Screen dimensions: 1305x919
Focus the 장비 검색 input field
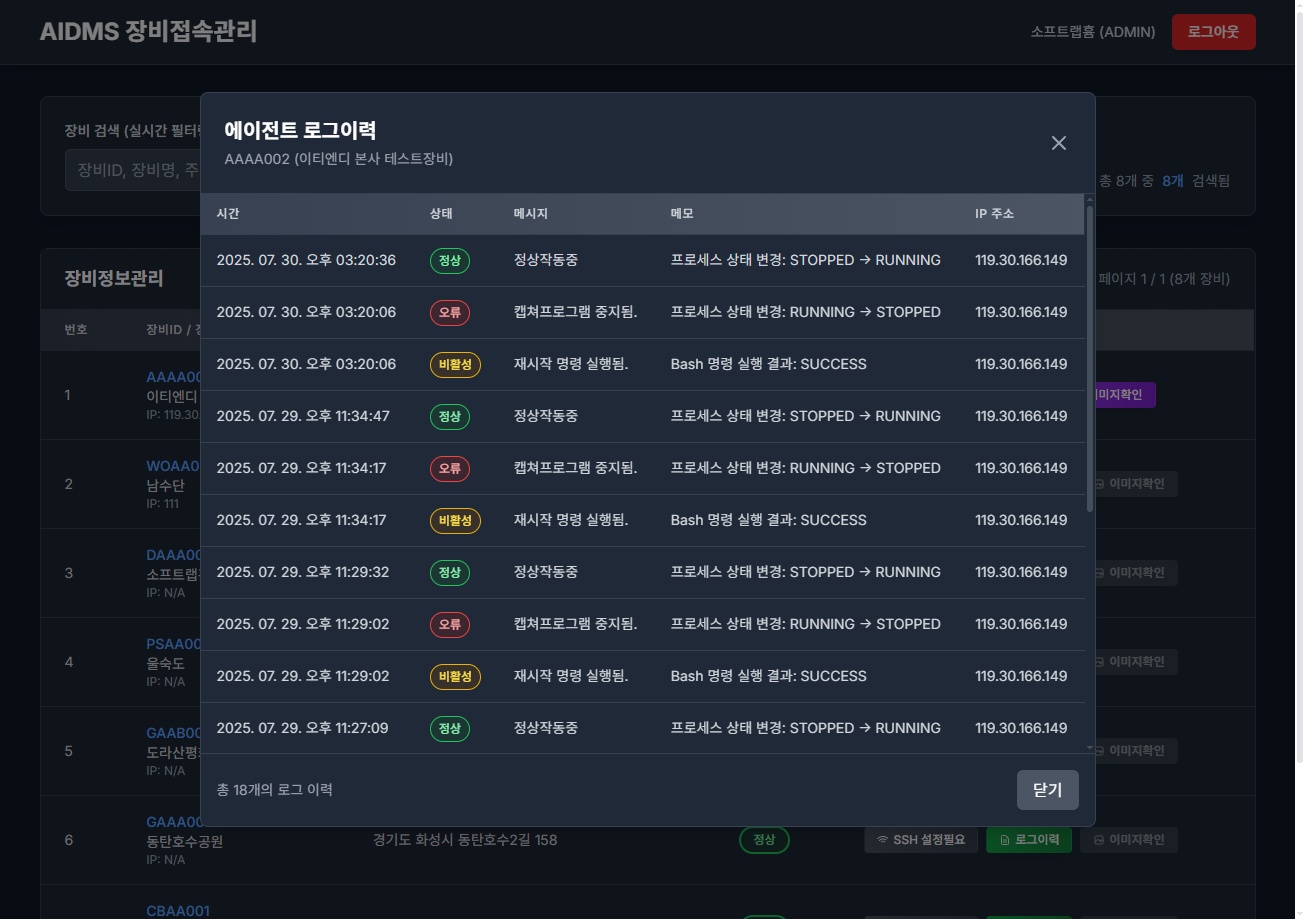[133, 170]
